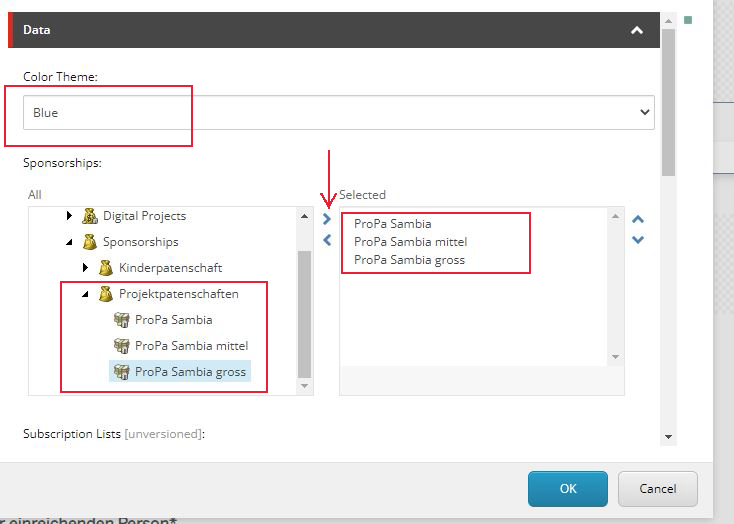
Task: Select Sponsorships in the All tree
Action: coord(140,242)
